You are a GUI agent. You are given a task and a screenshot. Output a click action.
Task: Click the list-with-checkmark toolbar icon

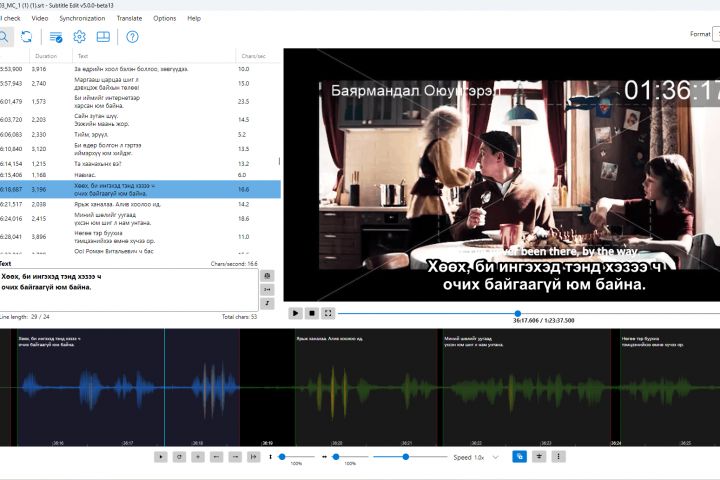(56, 37)
